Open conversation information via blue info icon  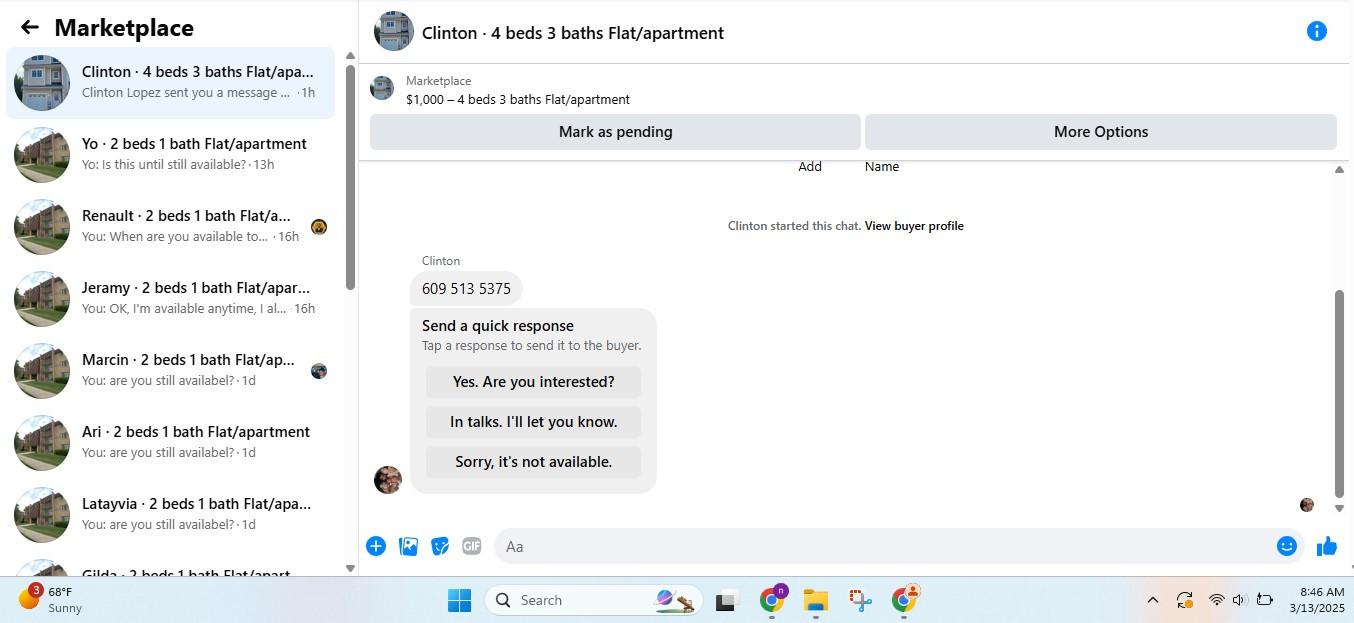coord(1317,31)
